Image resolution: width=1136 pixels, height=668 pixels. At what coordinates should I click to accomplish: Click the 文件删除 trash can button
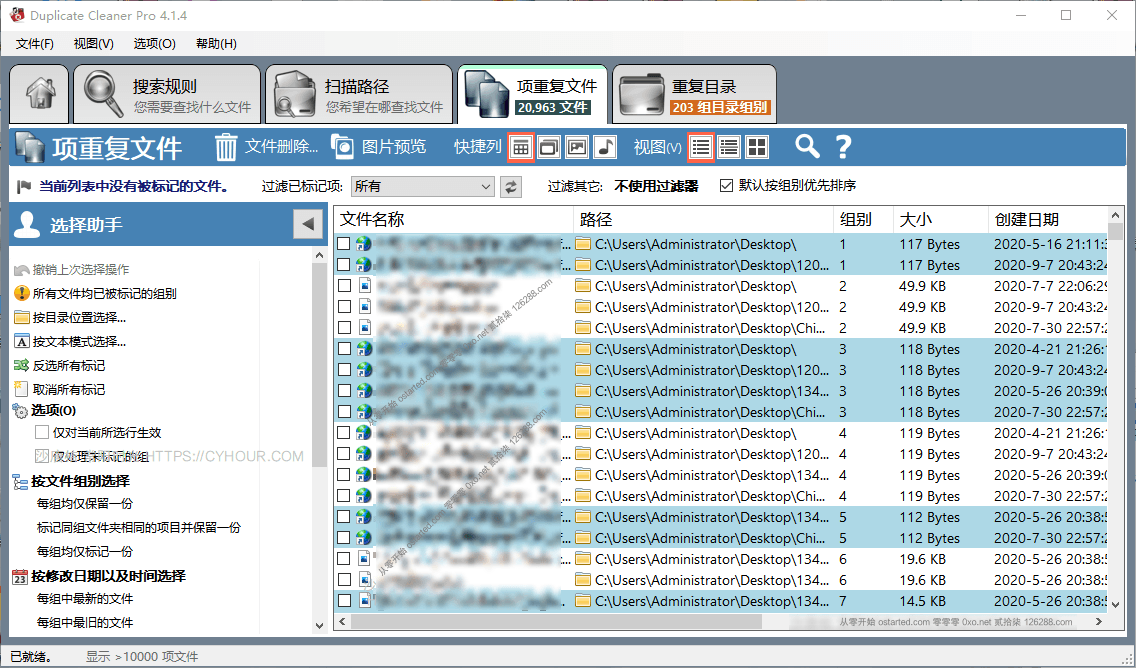point(266,147)
